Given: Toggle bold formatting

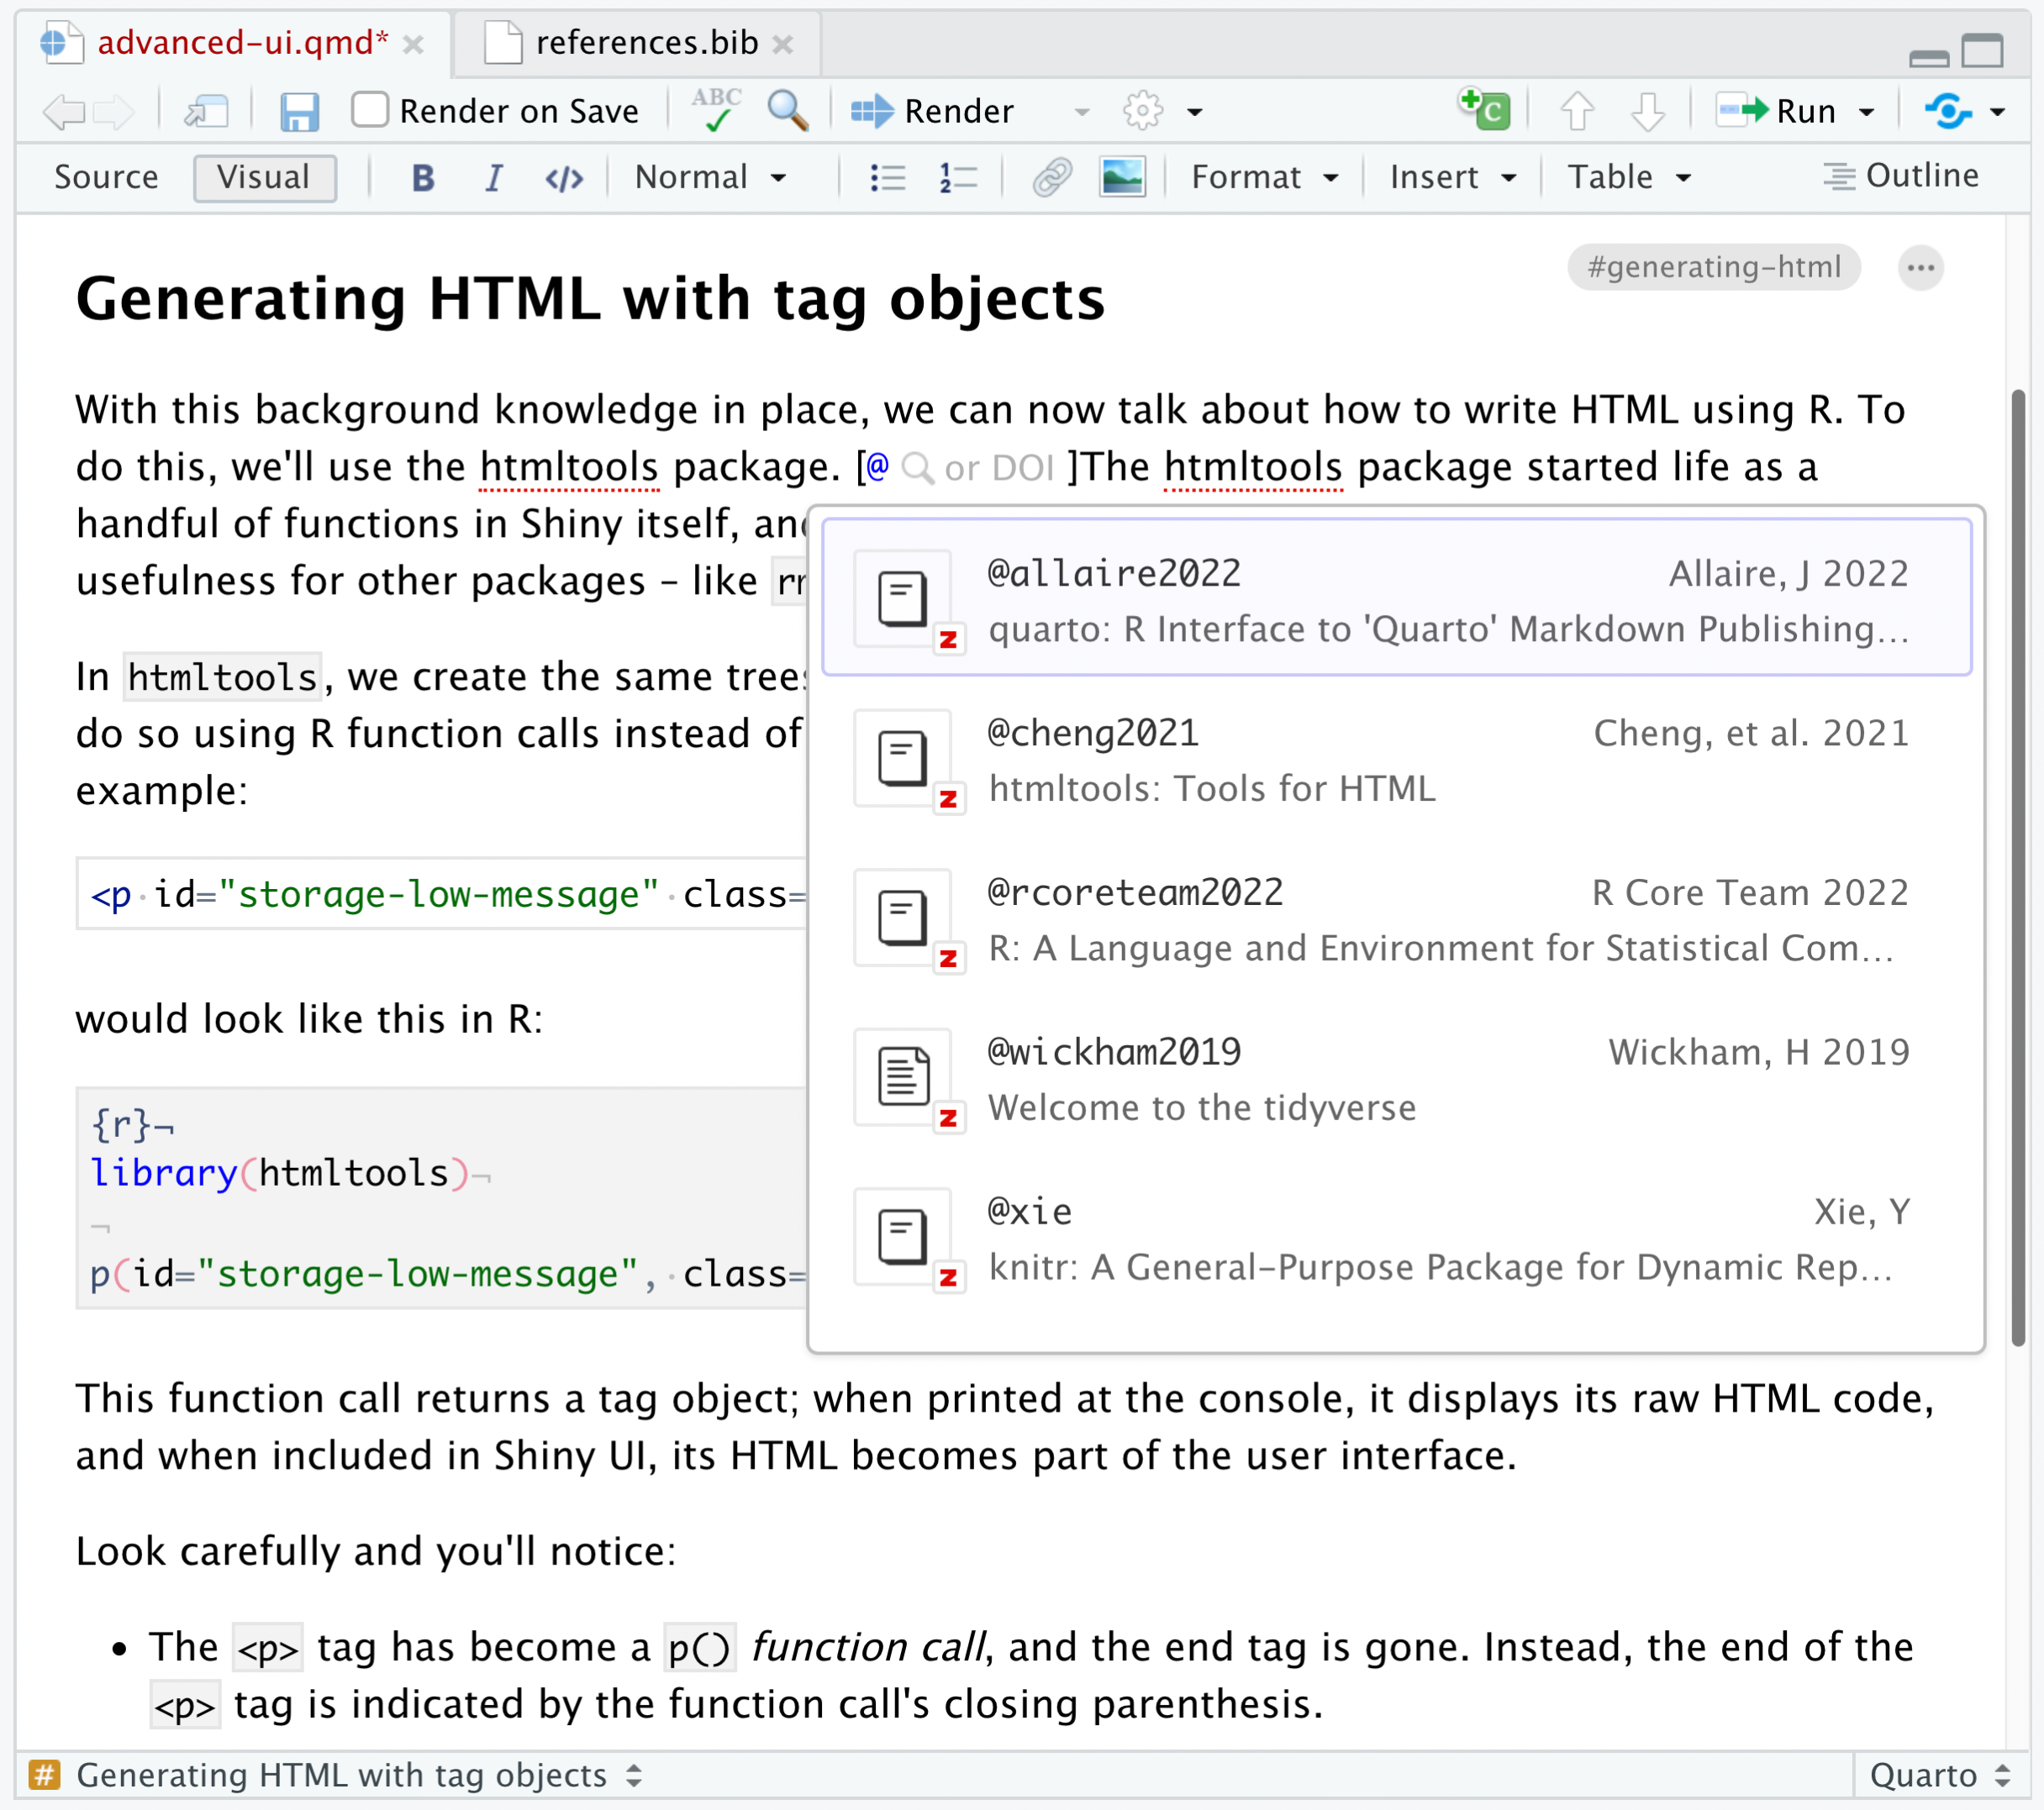Looking at the screenshot, I should 424,178.
